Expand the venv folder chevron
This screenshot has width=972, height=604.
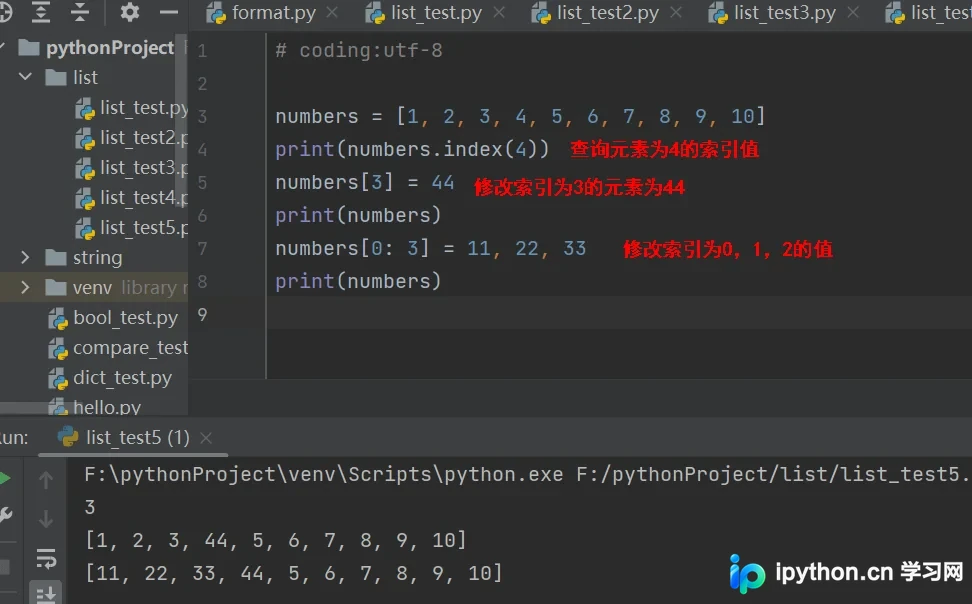tap(25, 288)
